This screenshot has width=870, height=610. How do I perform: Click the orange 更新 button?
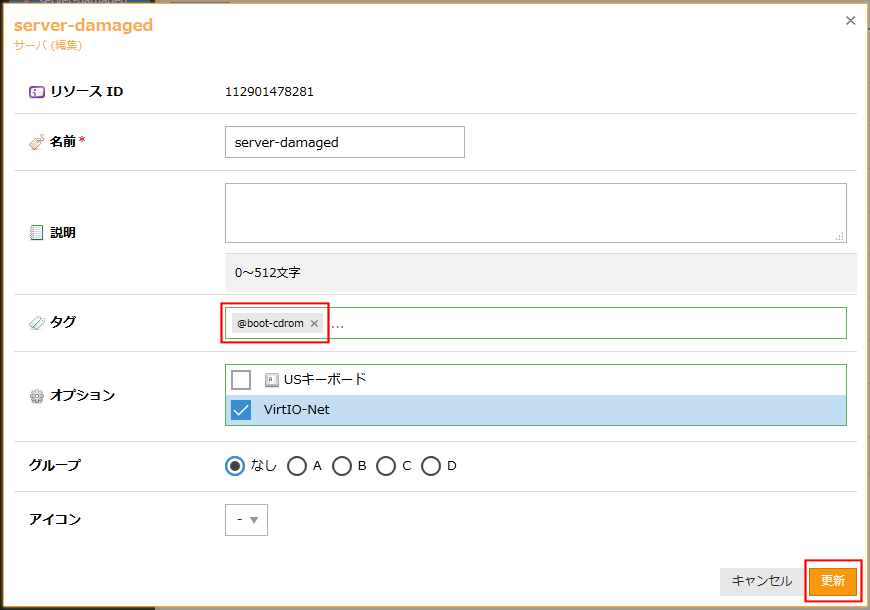pyautogui.click(x=833, y=581)
